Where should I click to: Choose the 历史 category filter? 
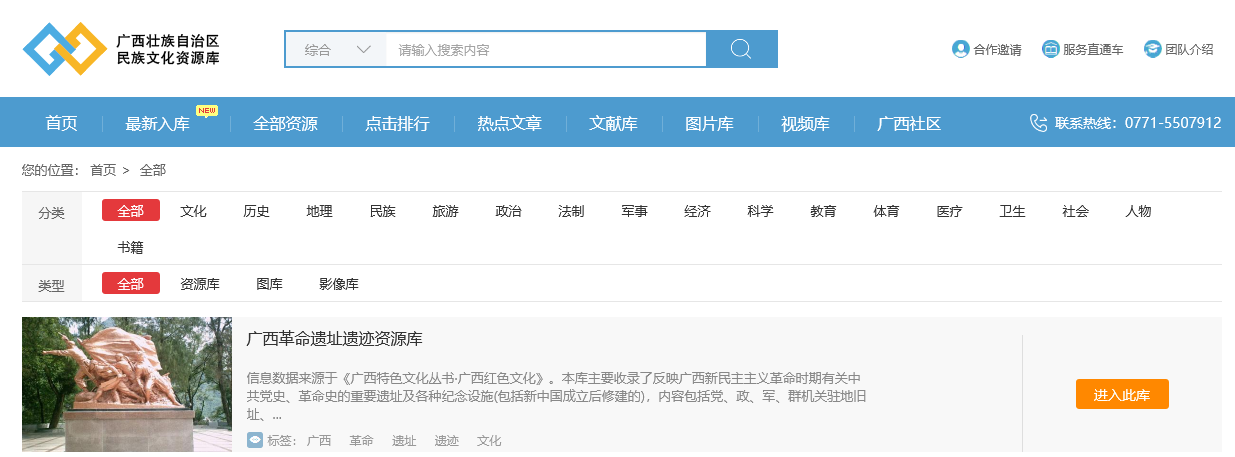[256, 211]
